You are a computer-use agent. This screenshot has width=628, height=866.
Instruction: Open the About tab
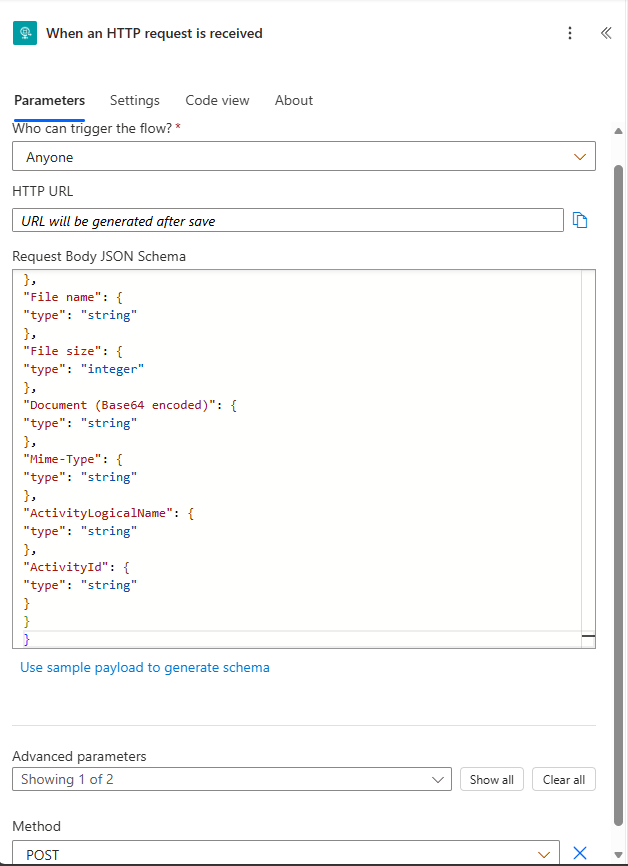click(294, 100)
